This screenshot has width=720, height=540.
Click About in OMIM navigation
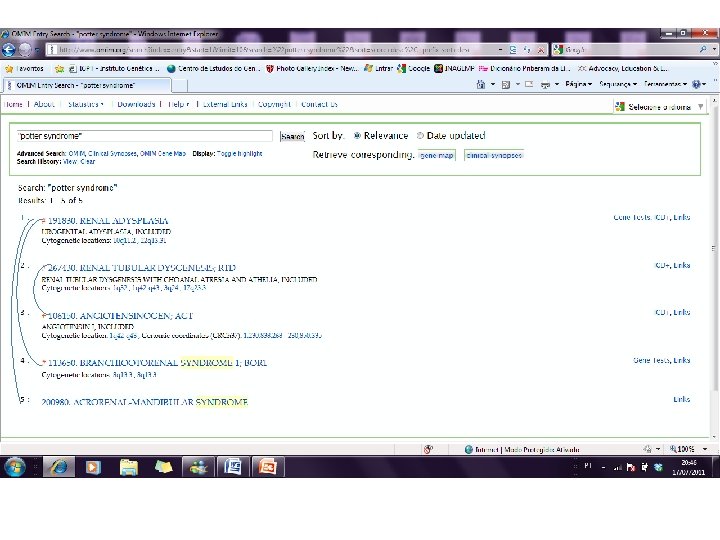(44, 104)
